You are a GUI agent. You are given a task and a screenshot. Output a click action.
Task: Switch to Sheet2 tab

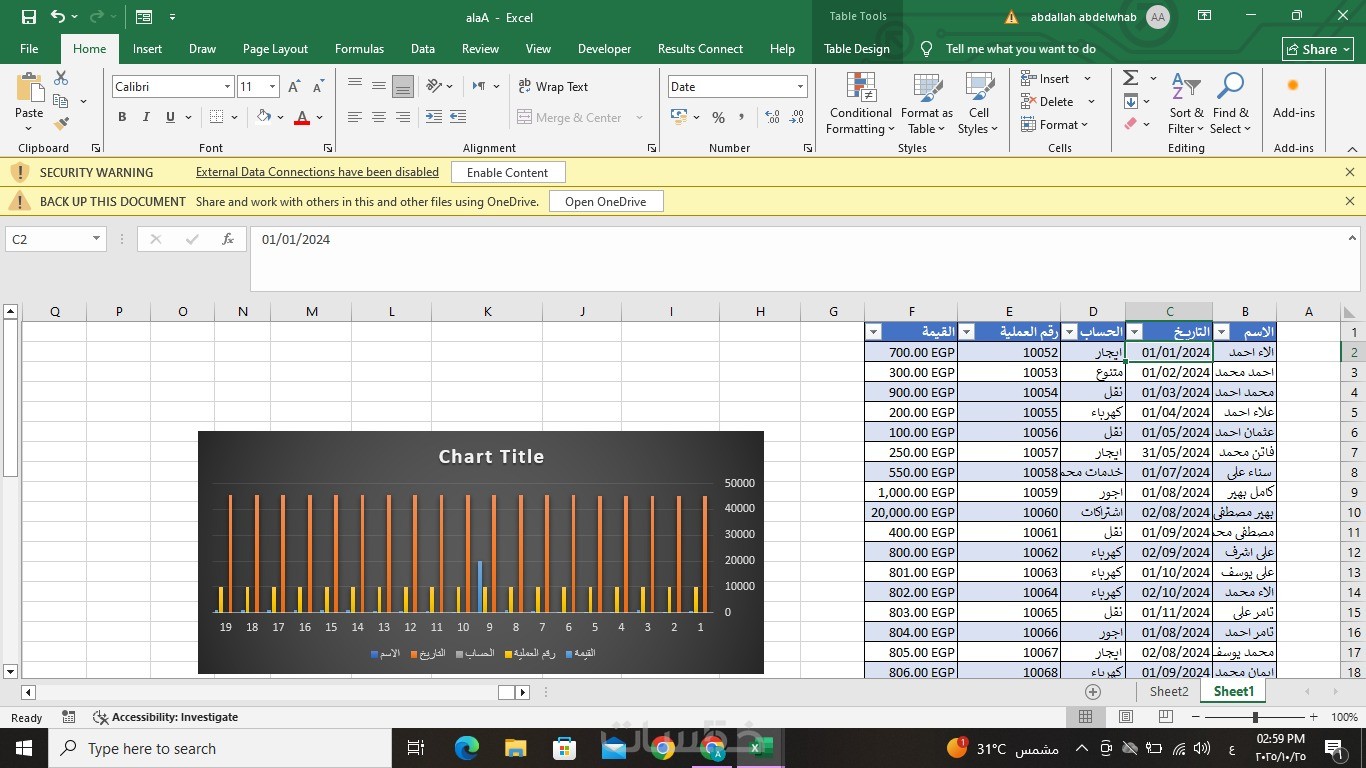(x=1168, y=691)
